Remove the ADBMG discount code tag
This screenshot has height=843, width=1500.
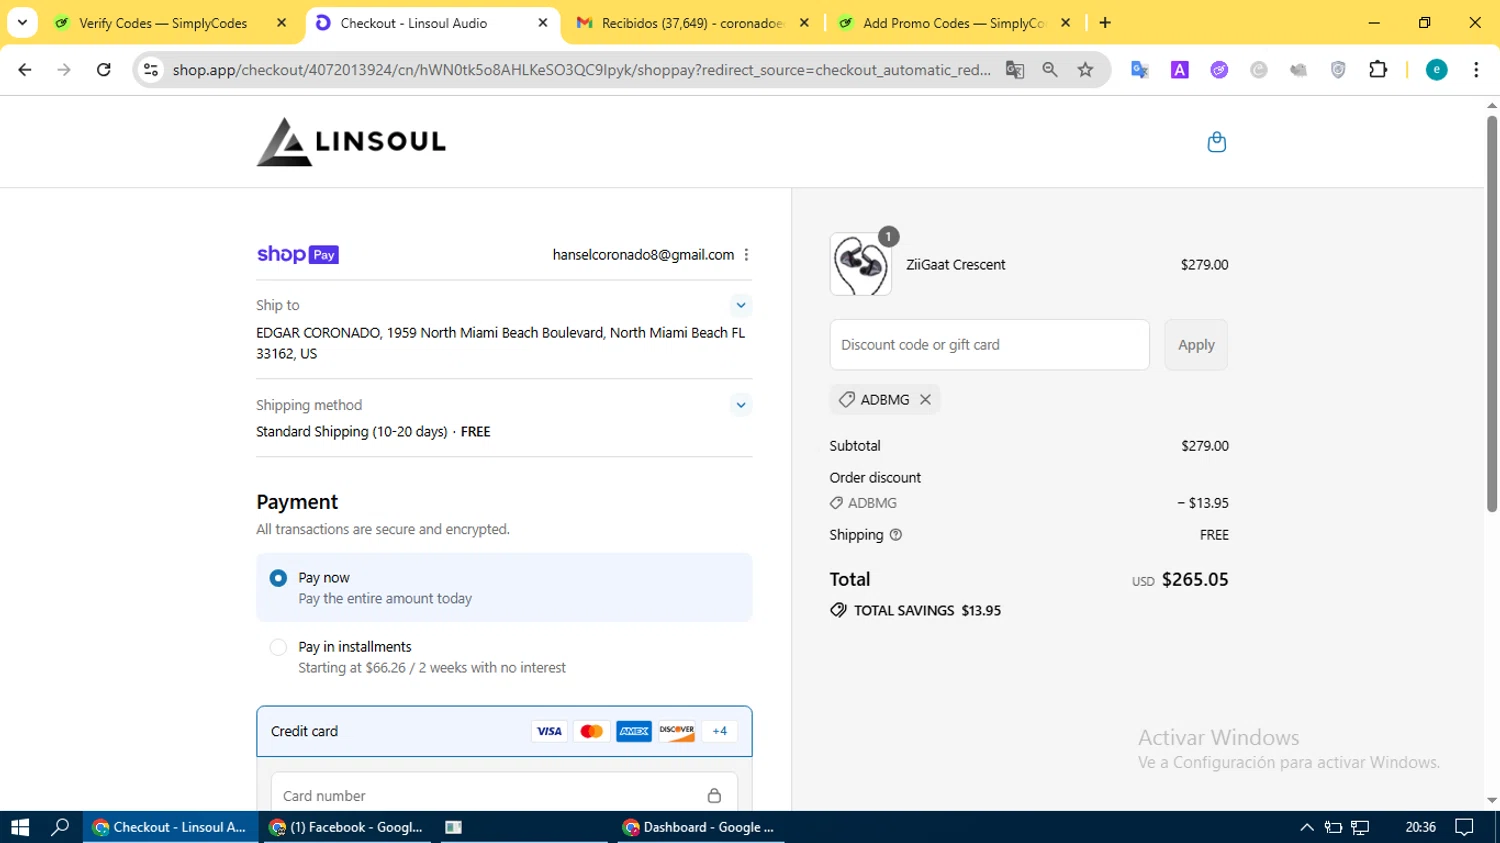[925, 399]
